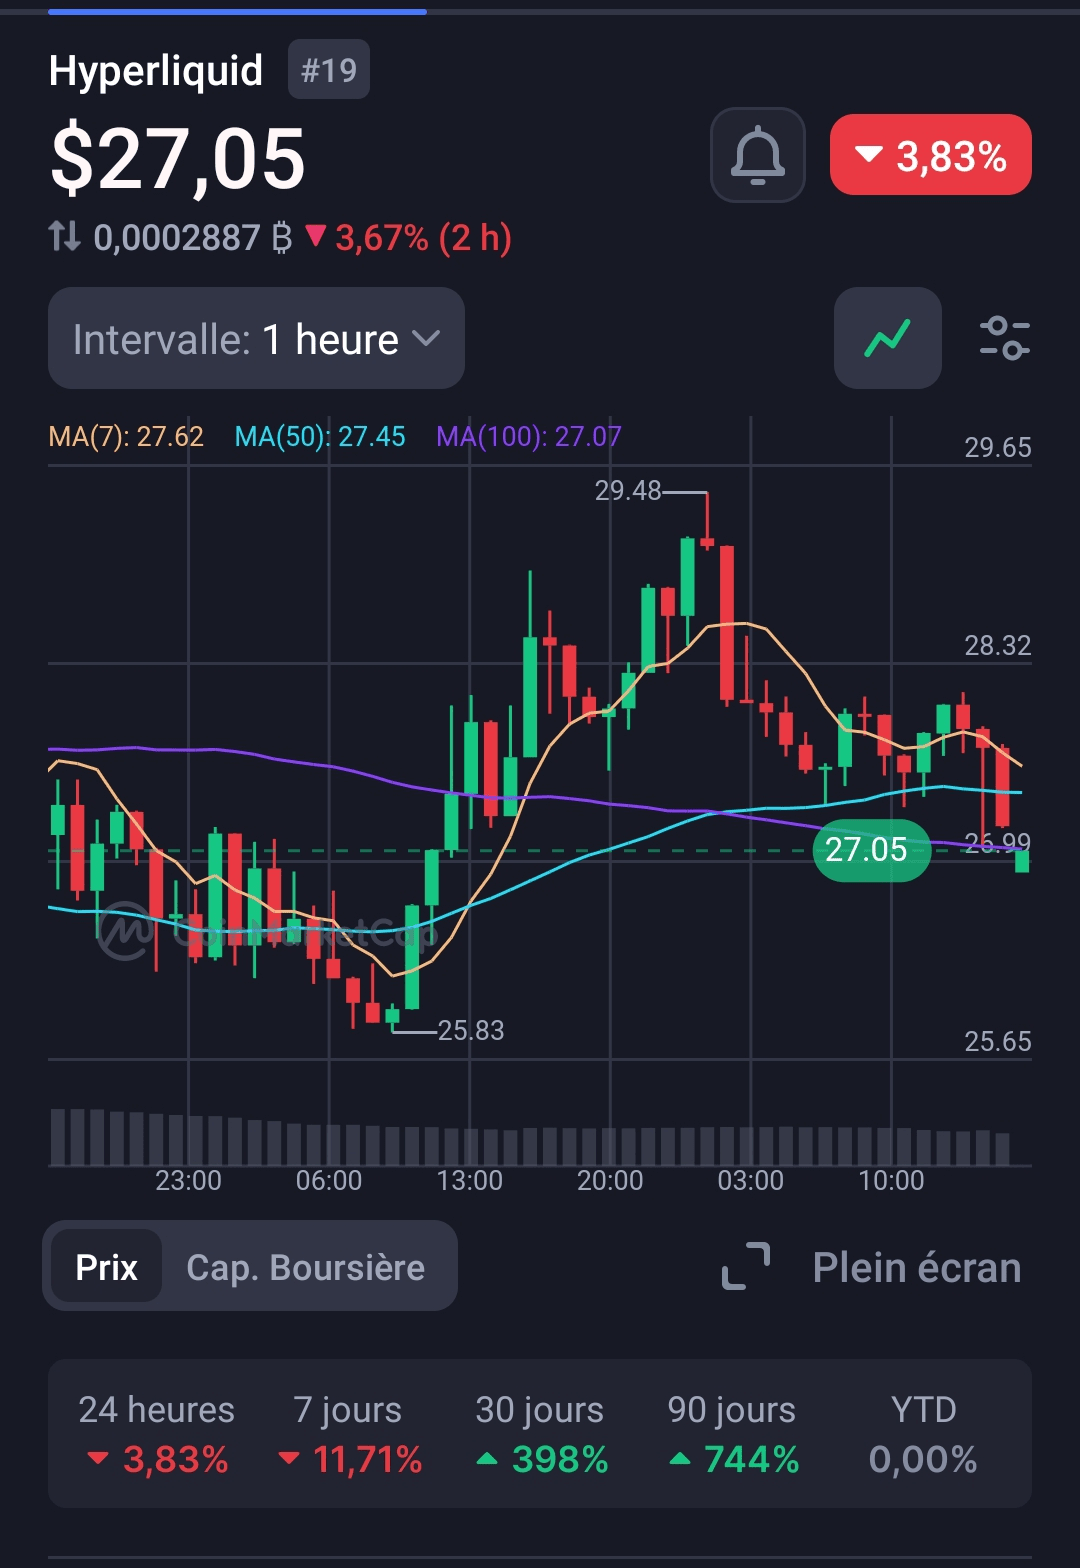Tap the 25.65 price axis label

(x=998, y=1042)
